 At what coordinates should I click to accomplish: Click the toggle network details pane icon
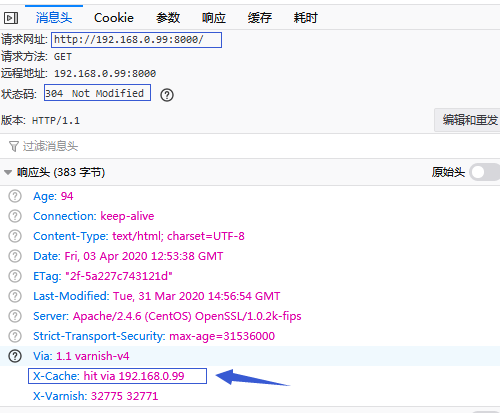pos(11,18)
